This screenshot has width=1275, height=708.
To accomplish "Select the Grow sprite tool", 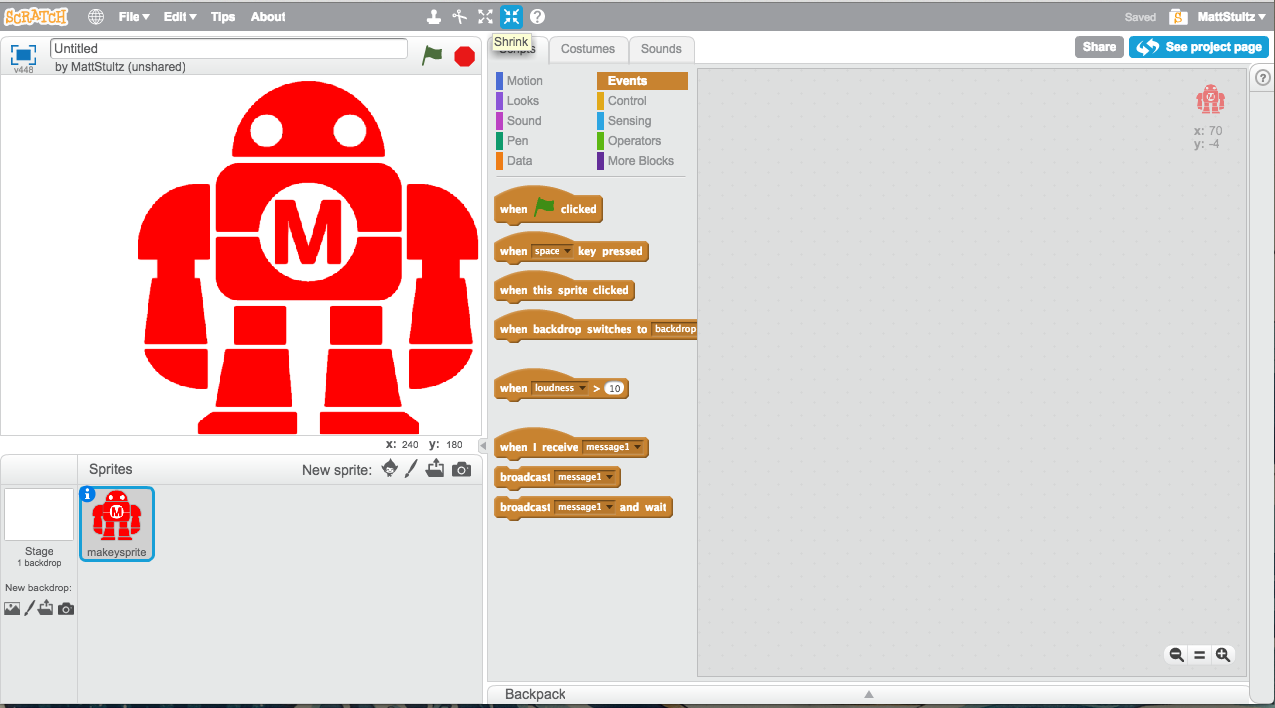I will click(485, 16).
